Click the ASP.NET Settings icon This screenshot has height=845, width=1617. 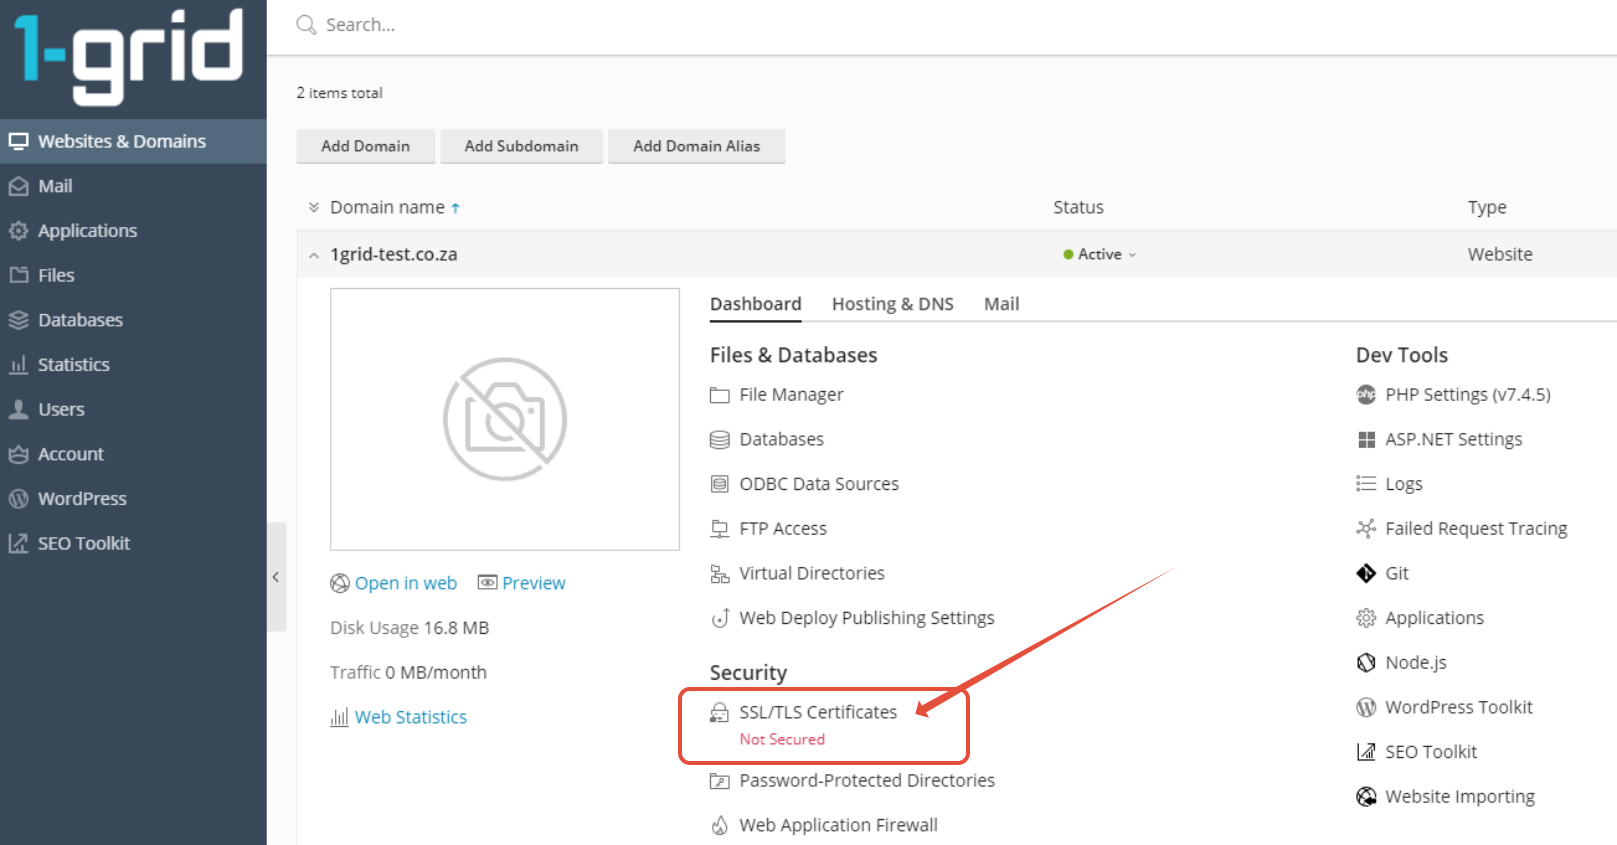coord(1366,440)
